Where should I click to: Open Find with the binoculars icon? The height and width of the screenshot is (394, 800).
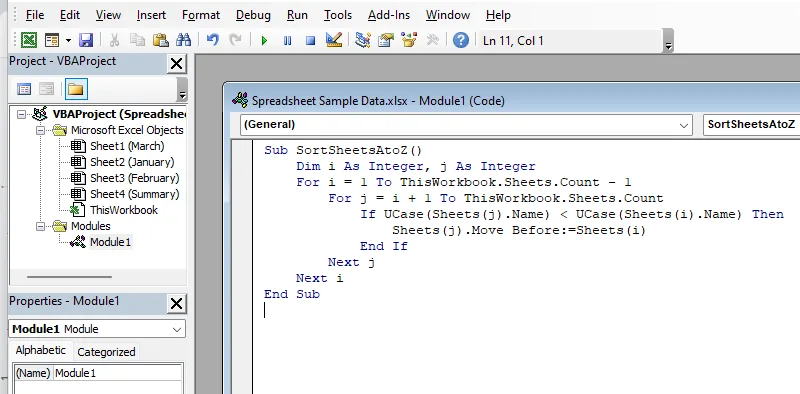click(183, 40)
